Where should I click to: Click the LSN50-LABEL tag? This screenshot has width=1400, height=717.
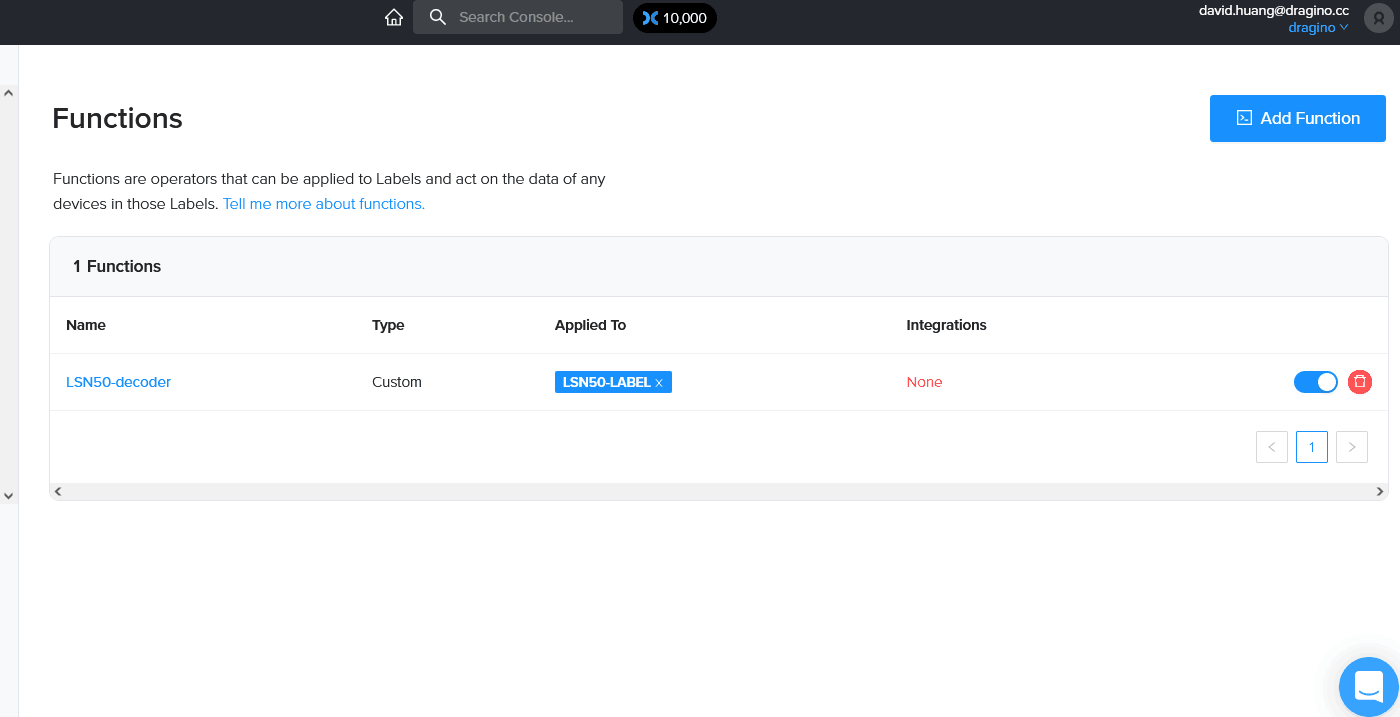click(x=606, y=382)
